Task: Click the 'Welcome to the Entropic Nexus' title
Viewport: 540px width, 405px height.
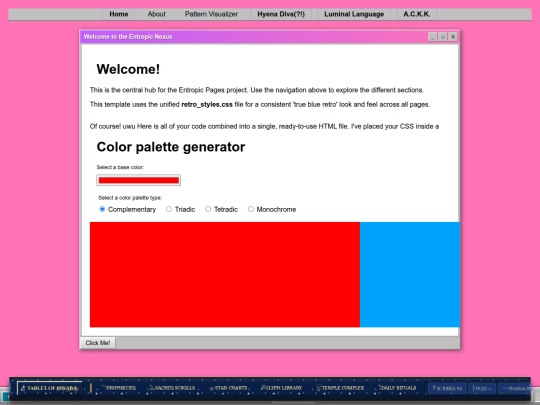Action: point(128,37)
